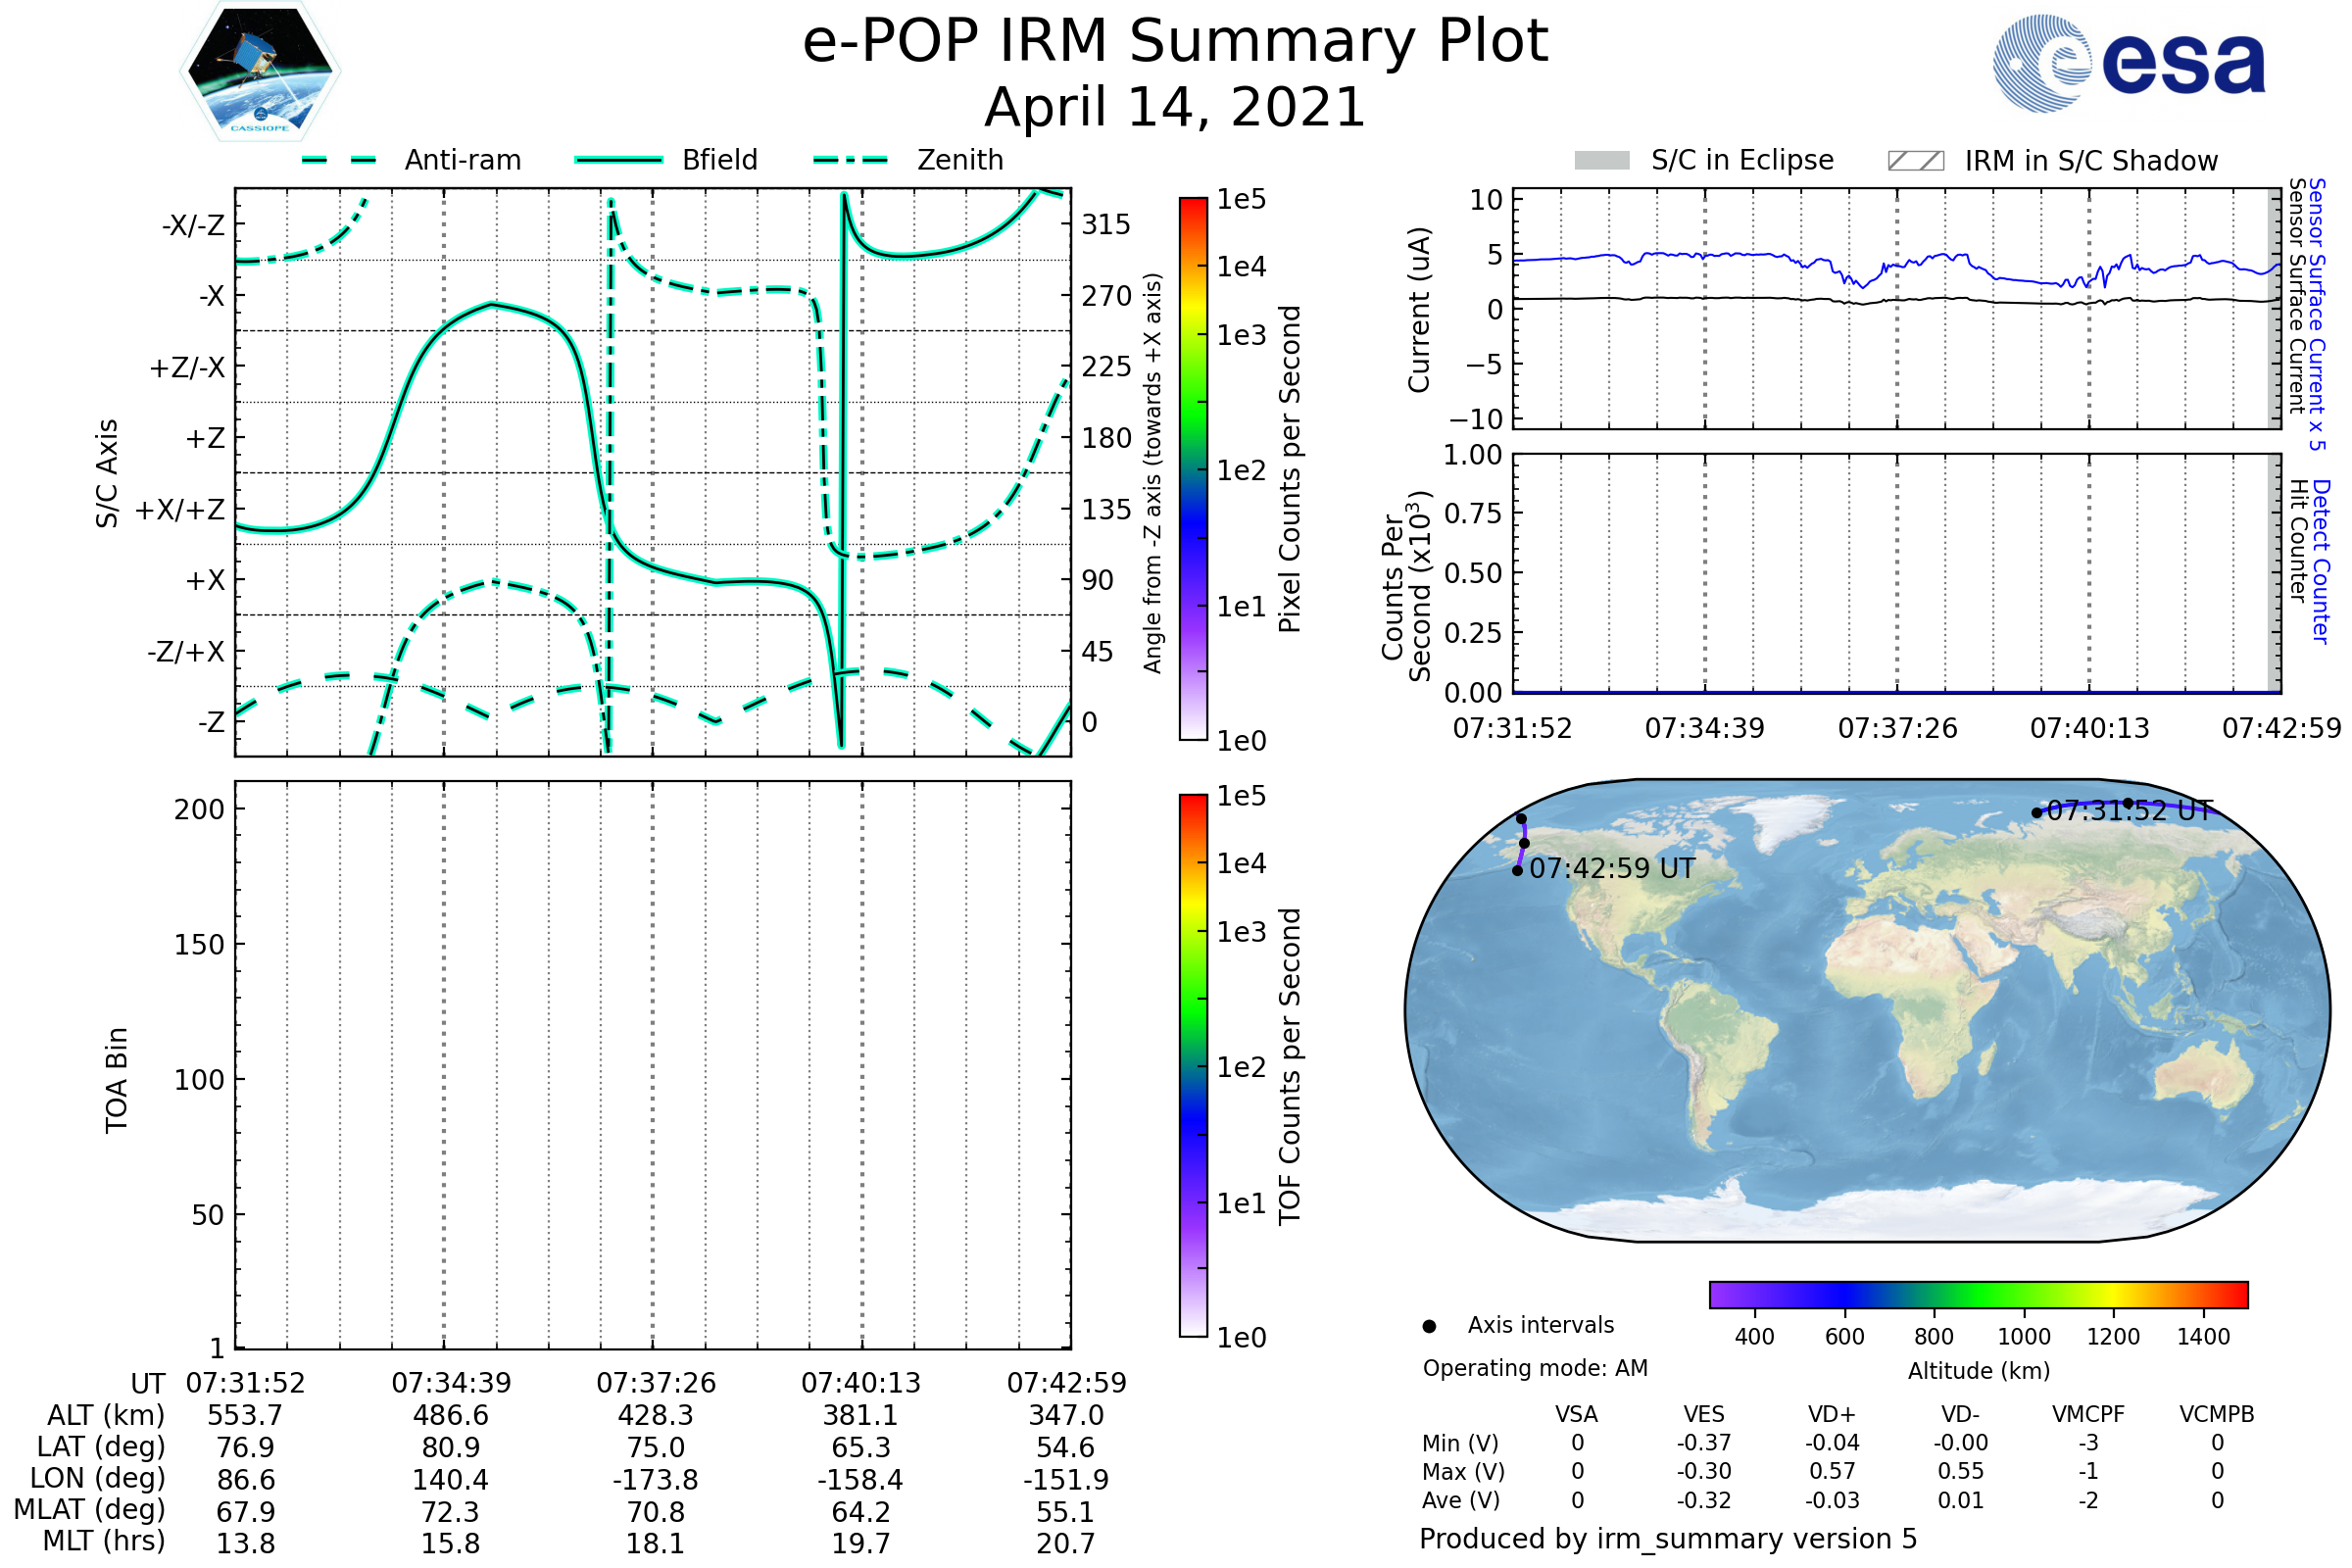Click the e-POP IRM Summary Plot title
The image size is (2352, 1568).
1175,42
